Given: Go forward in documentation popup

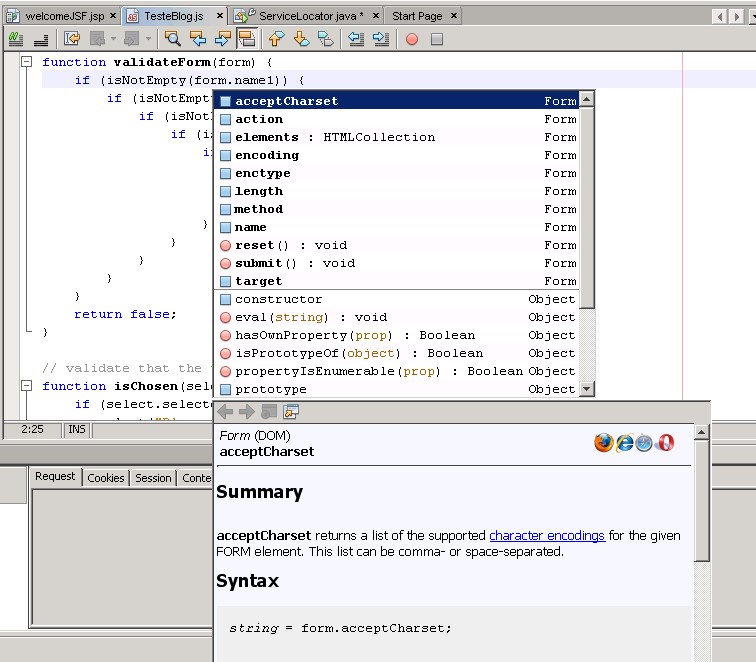Looking at the screenshot, I should [247, 411].
